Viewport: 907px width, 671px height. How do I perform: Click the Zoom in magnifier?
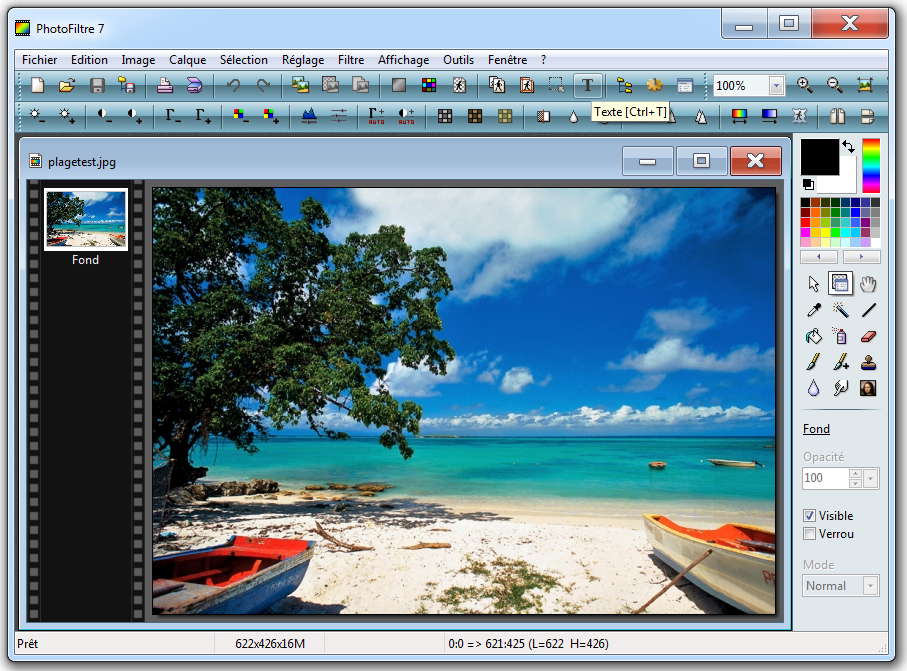pos(805,86)
